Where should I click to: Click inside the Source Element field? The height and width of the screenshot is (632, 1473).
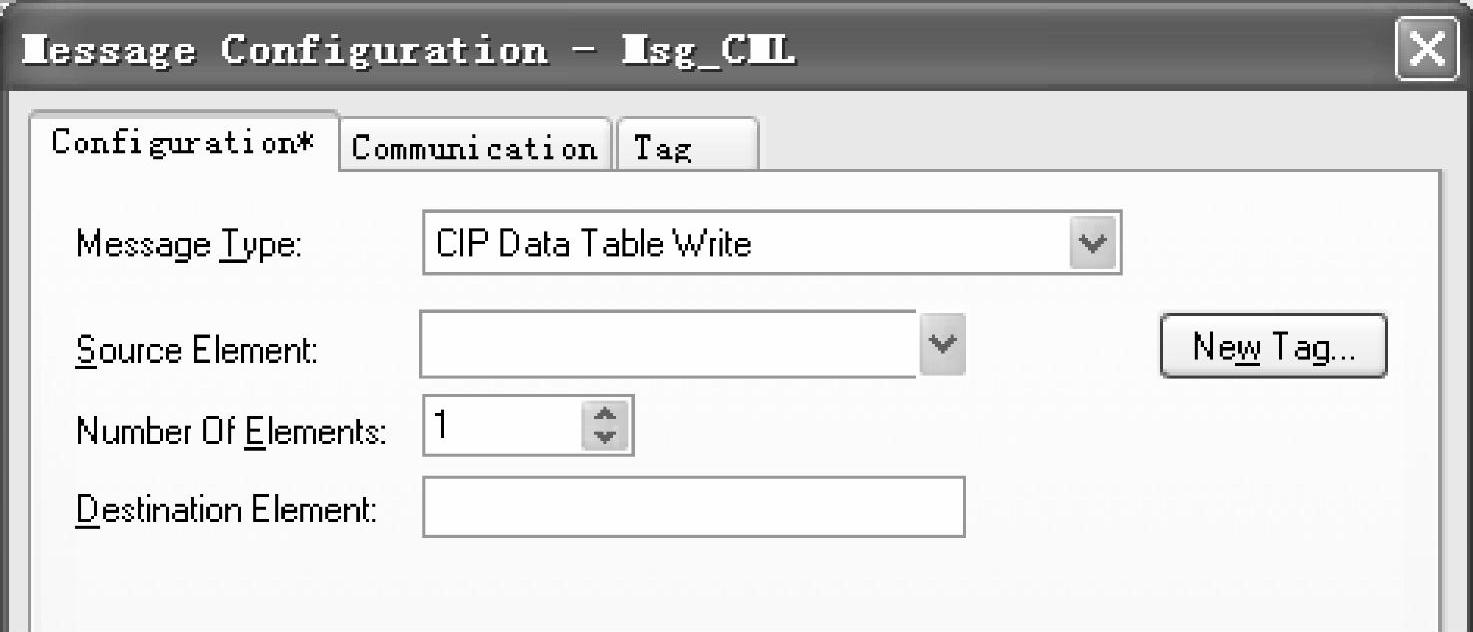coord(667,345)
